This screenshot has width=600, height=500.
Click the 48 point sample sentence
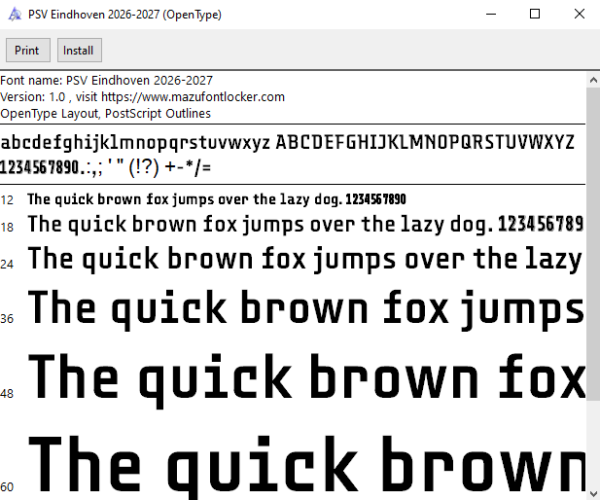pos(307,380)
